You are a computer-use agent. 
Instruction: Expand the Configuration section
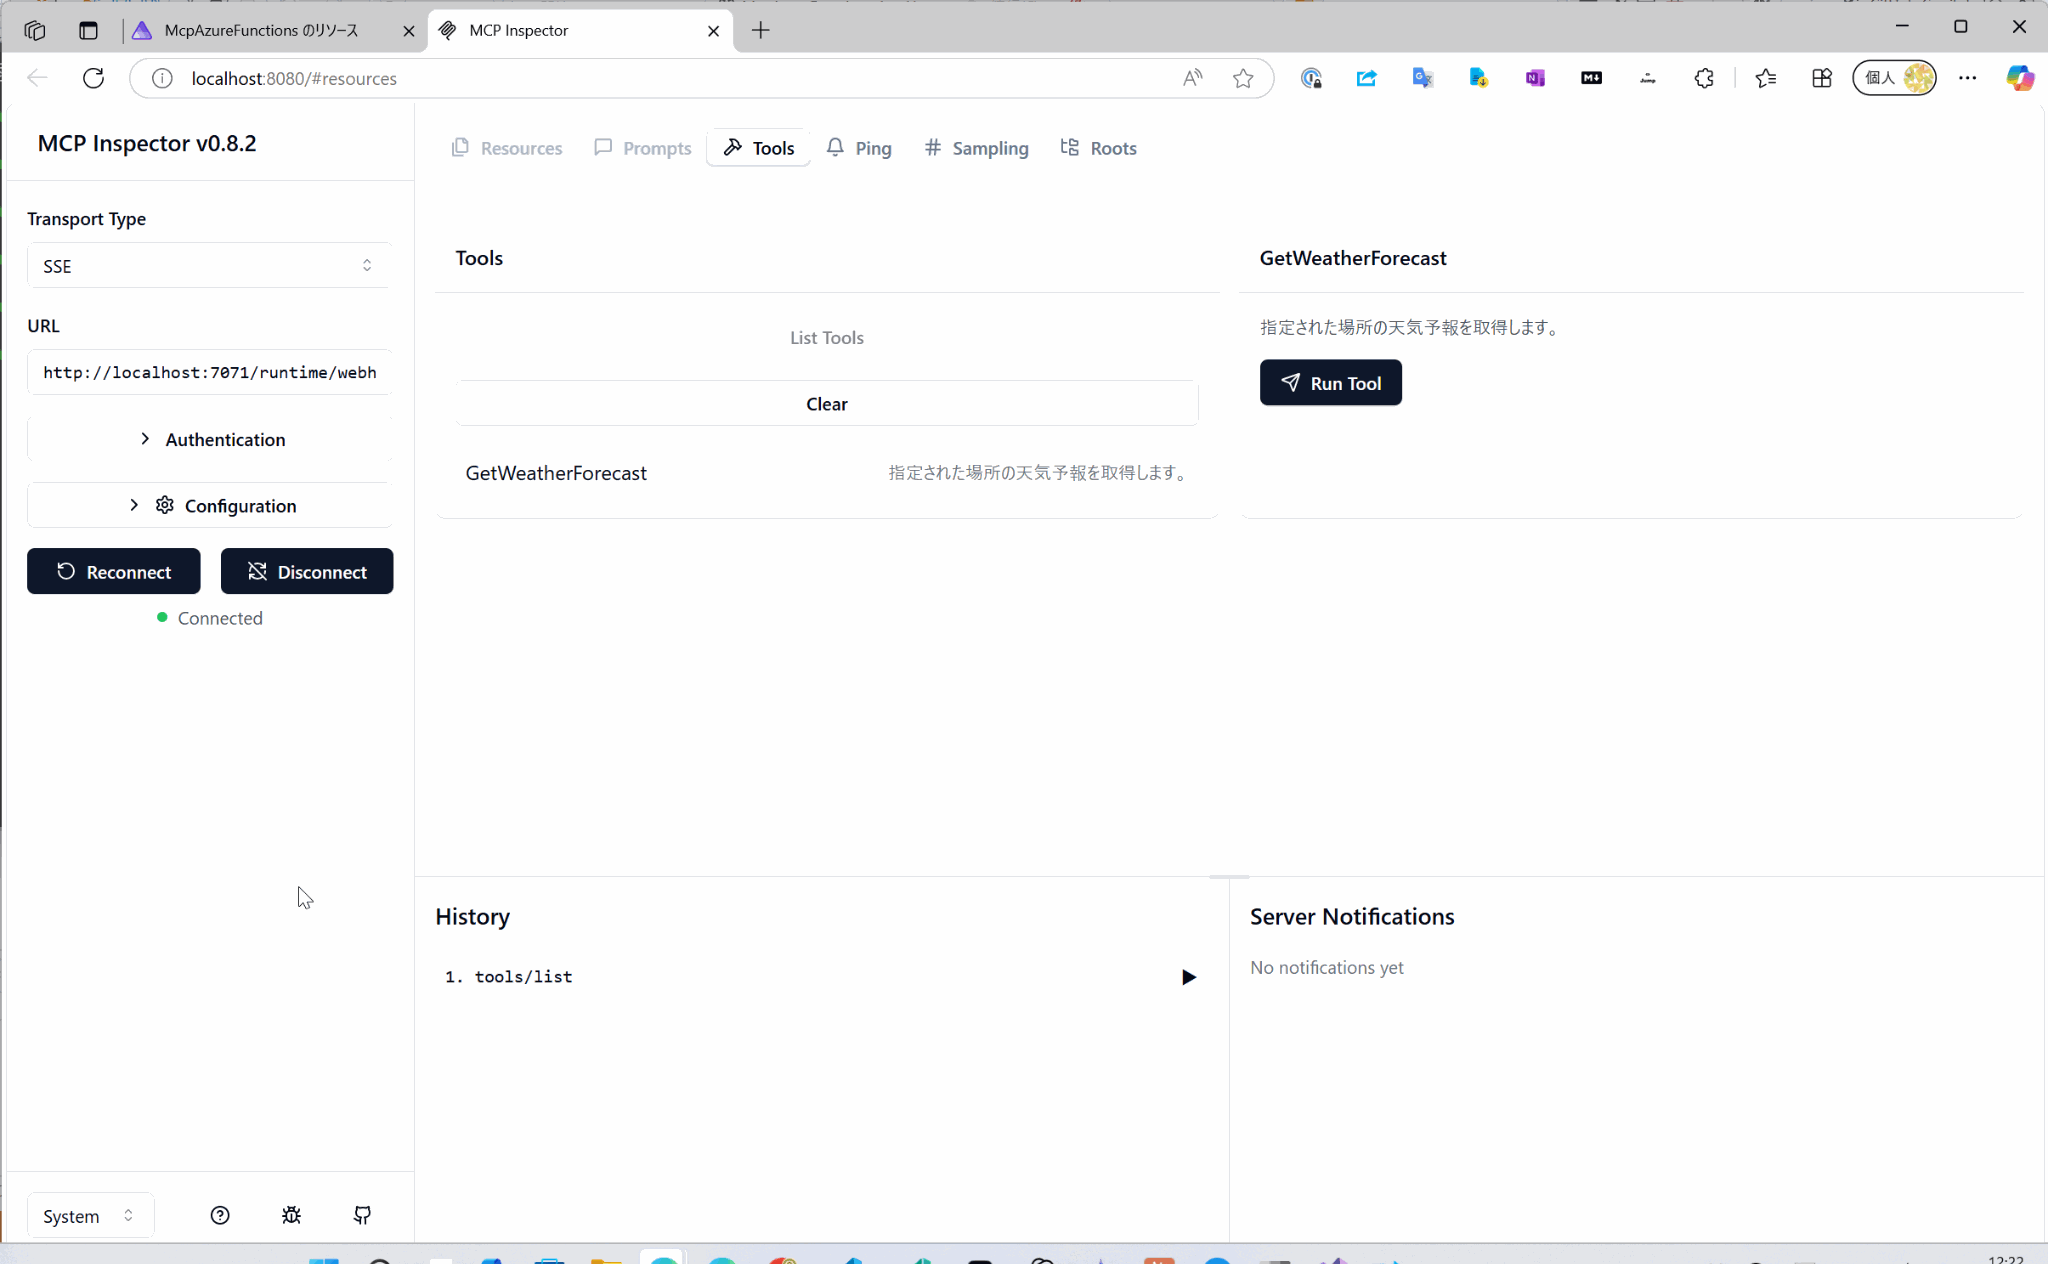[x=210, y=506]
